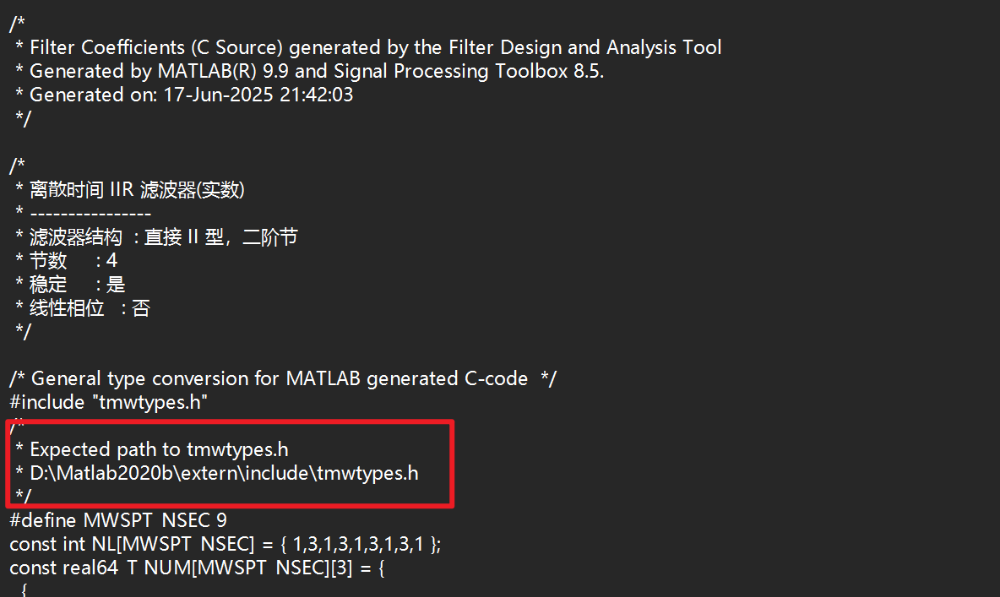This screenshot has height=597, width=1000.
Task: Click the array values "{ 1,3,1,3,1,3,1,3,1 }"
Action: tap(362, 545)
